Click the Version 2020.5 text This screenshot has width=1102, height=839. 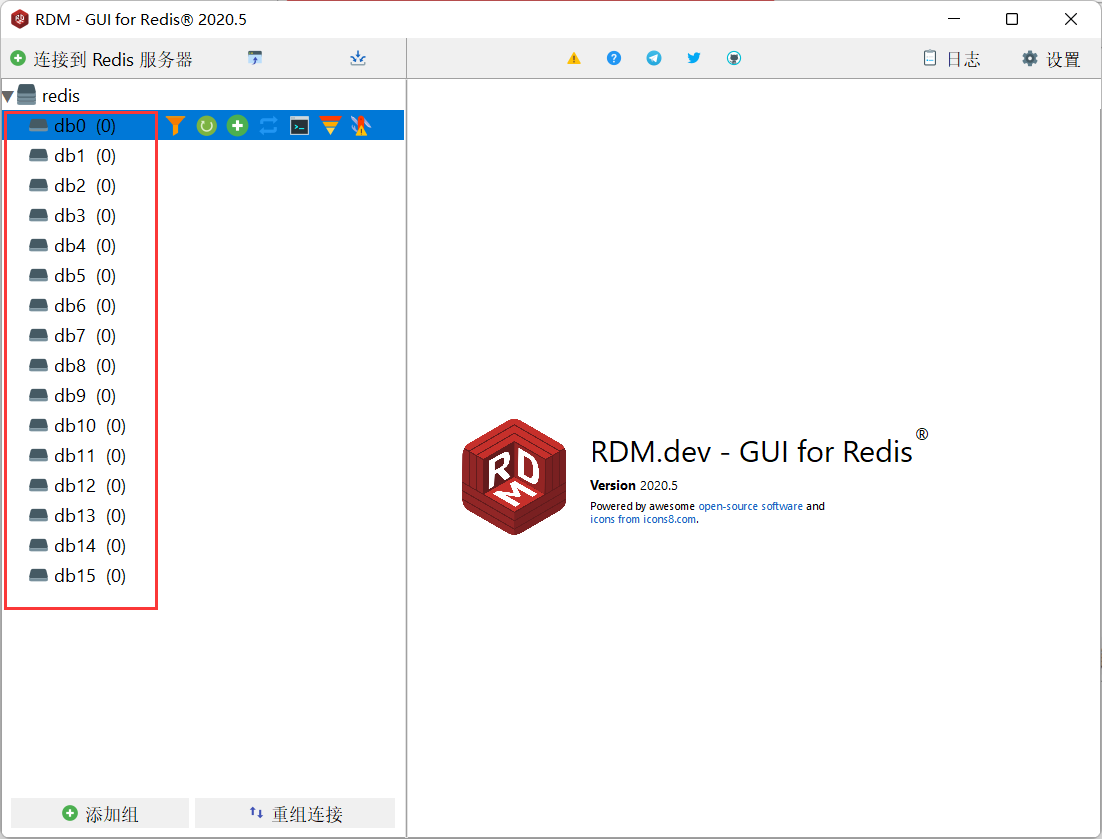pos(634,486)
